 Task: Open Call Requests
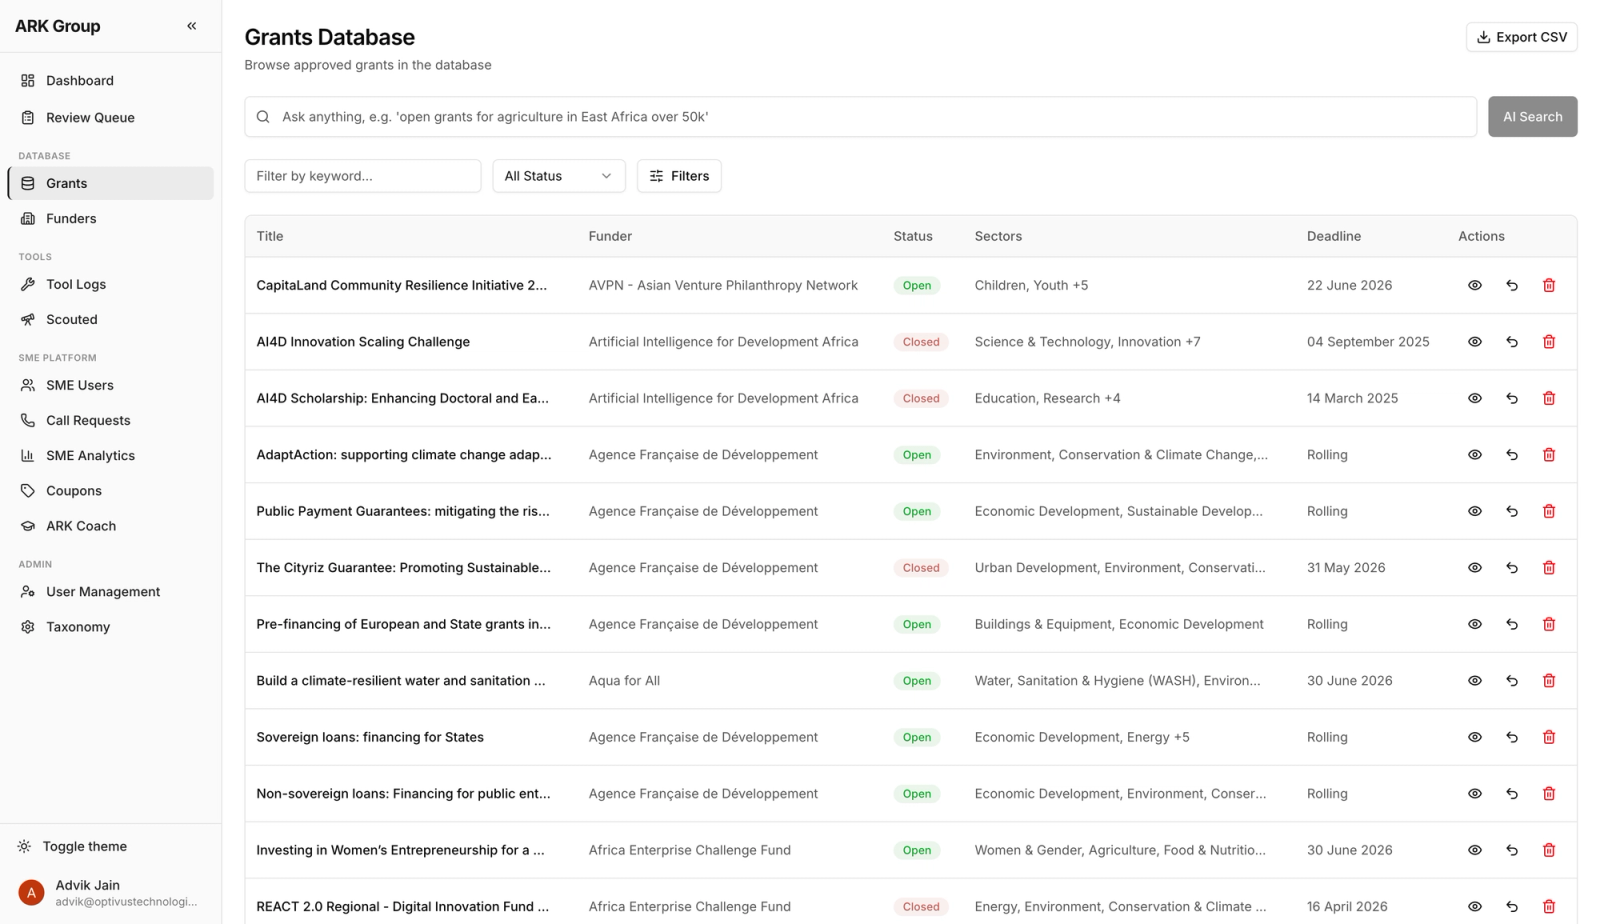(110, 420)
